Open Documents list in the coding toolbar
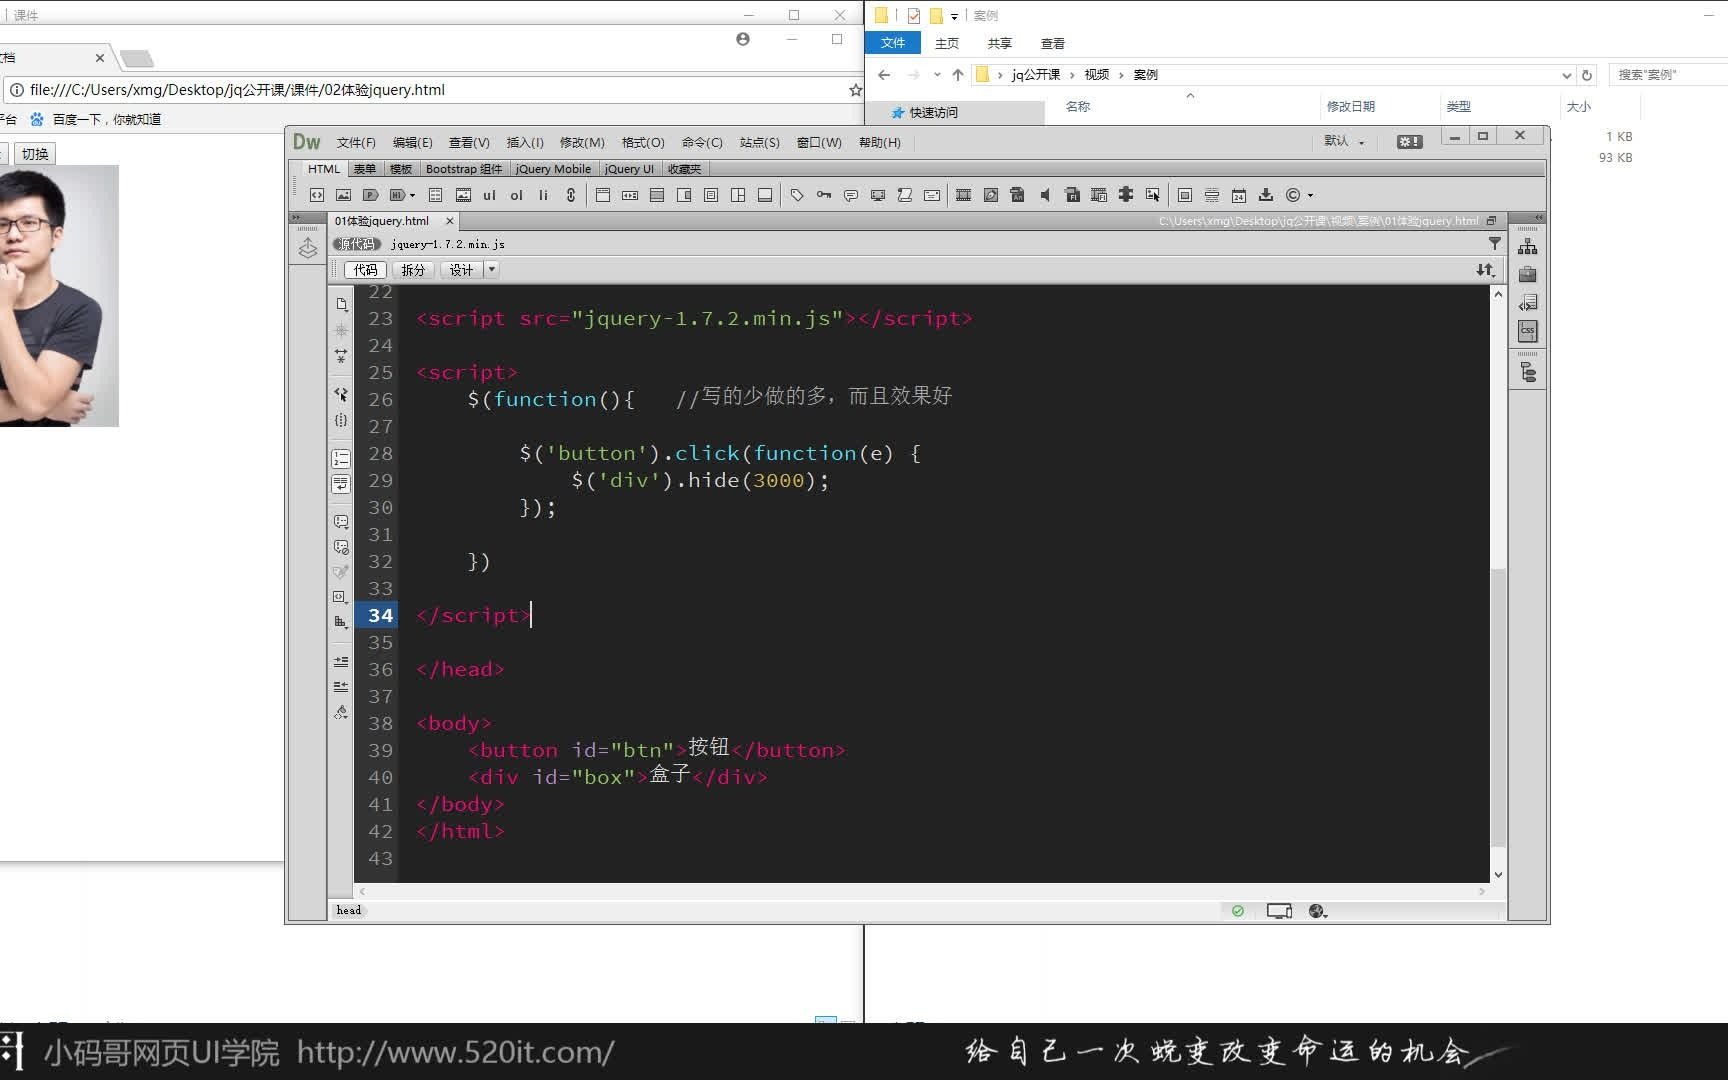The height and width of the screenshot is (1080, 1728). (341, 304)
